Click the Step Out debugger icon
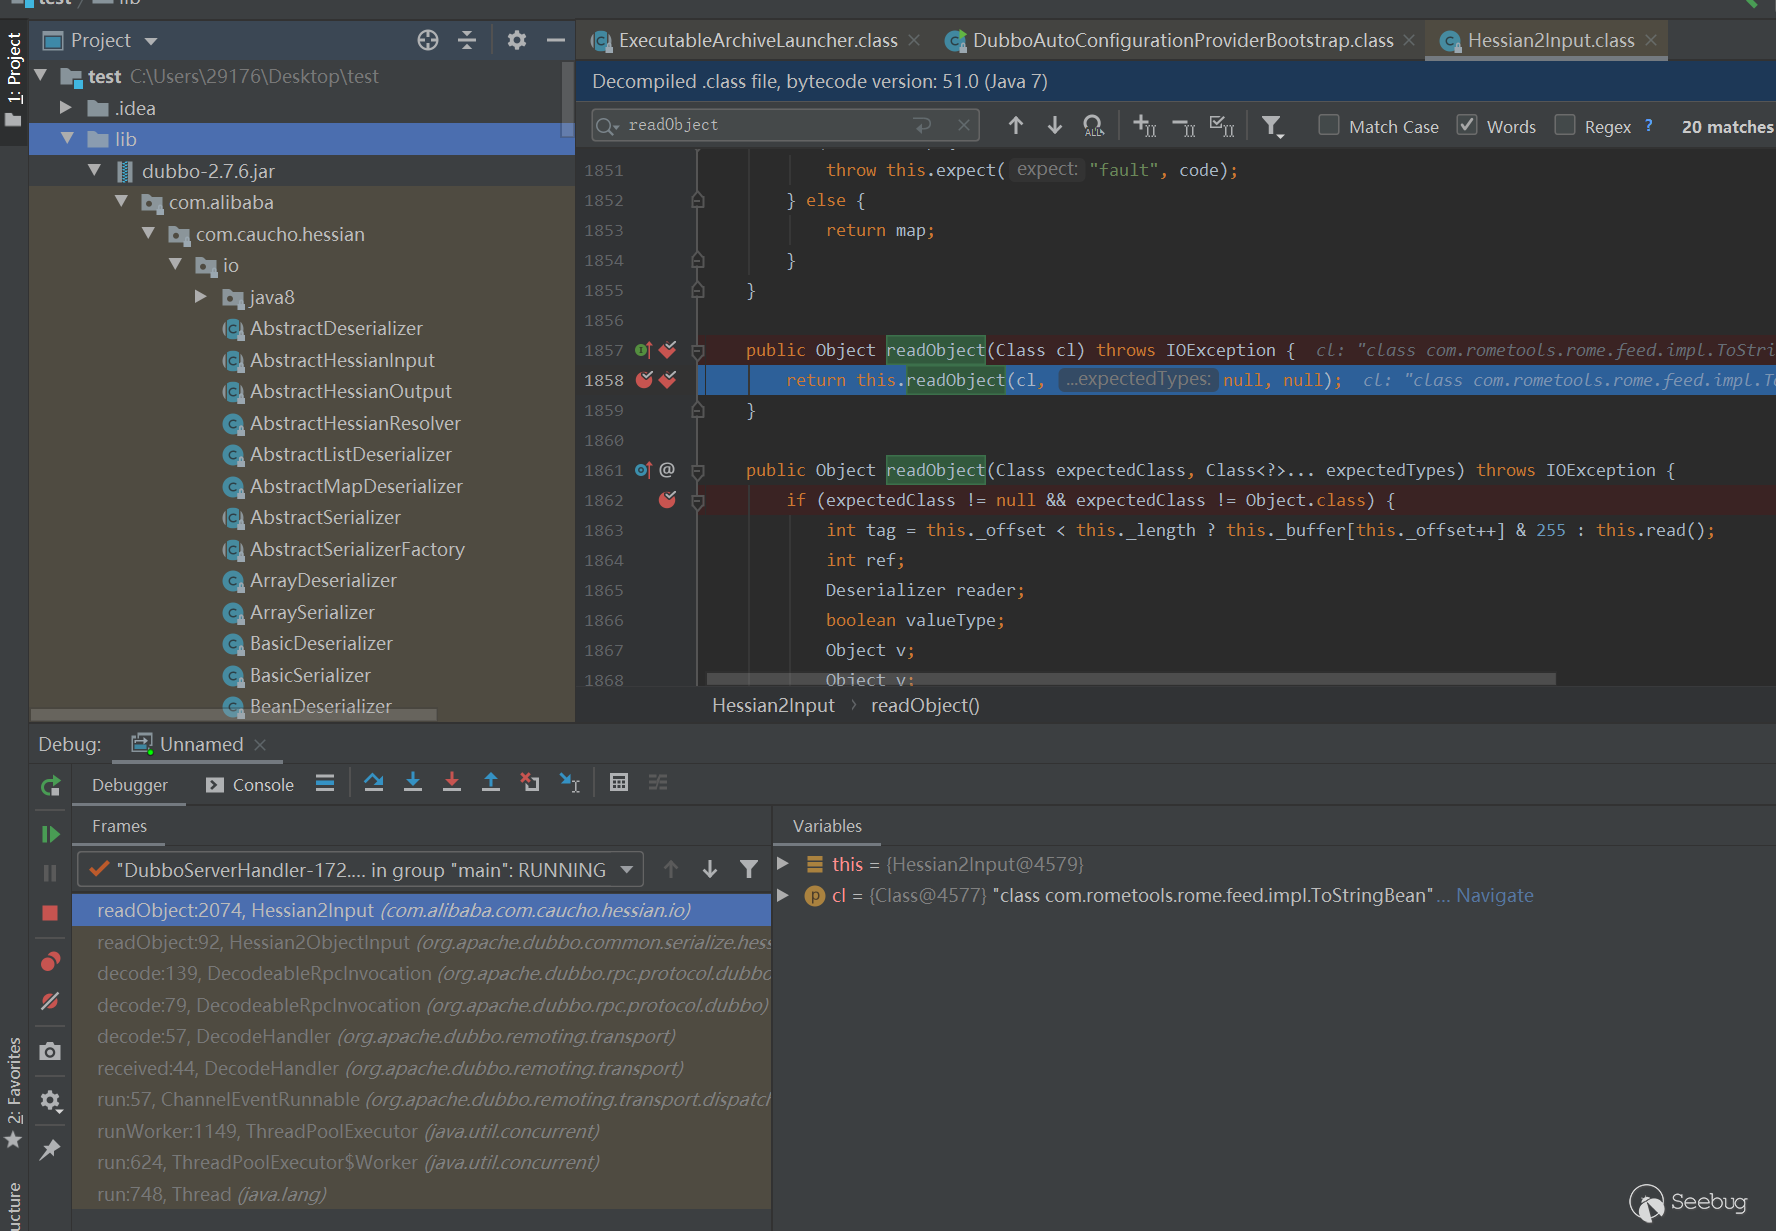The image size is (1776, 1231). [x=491, y=783]
